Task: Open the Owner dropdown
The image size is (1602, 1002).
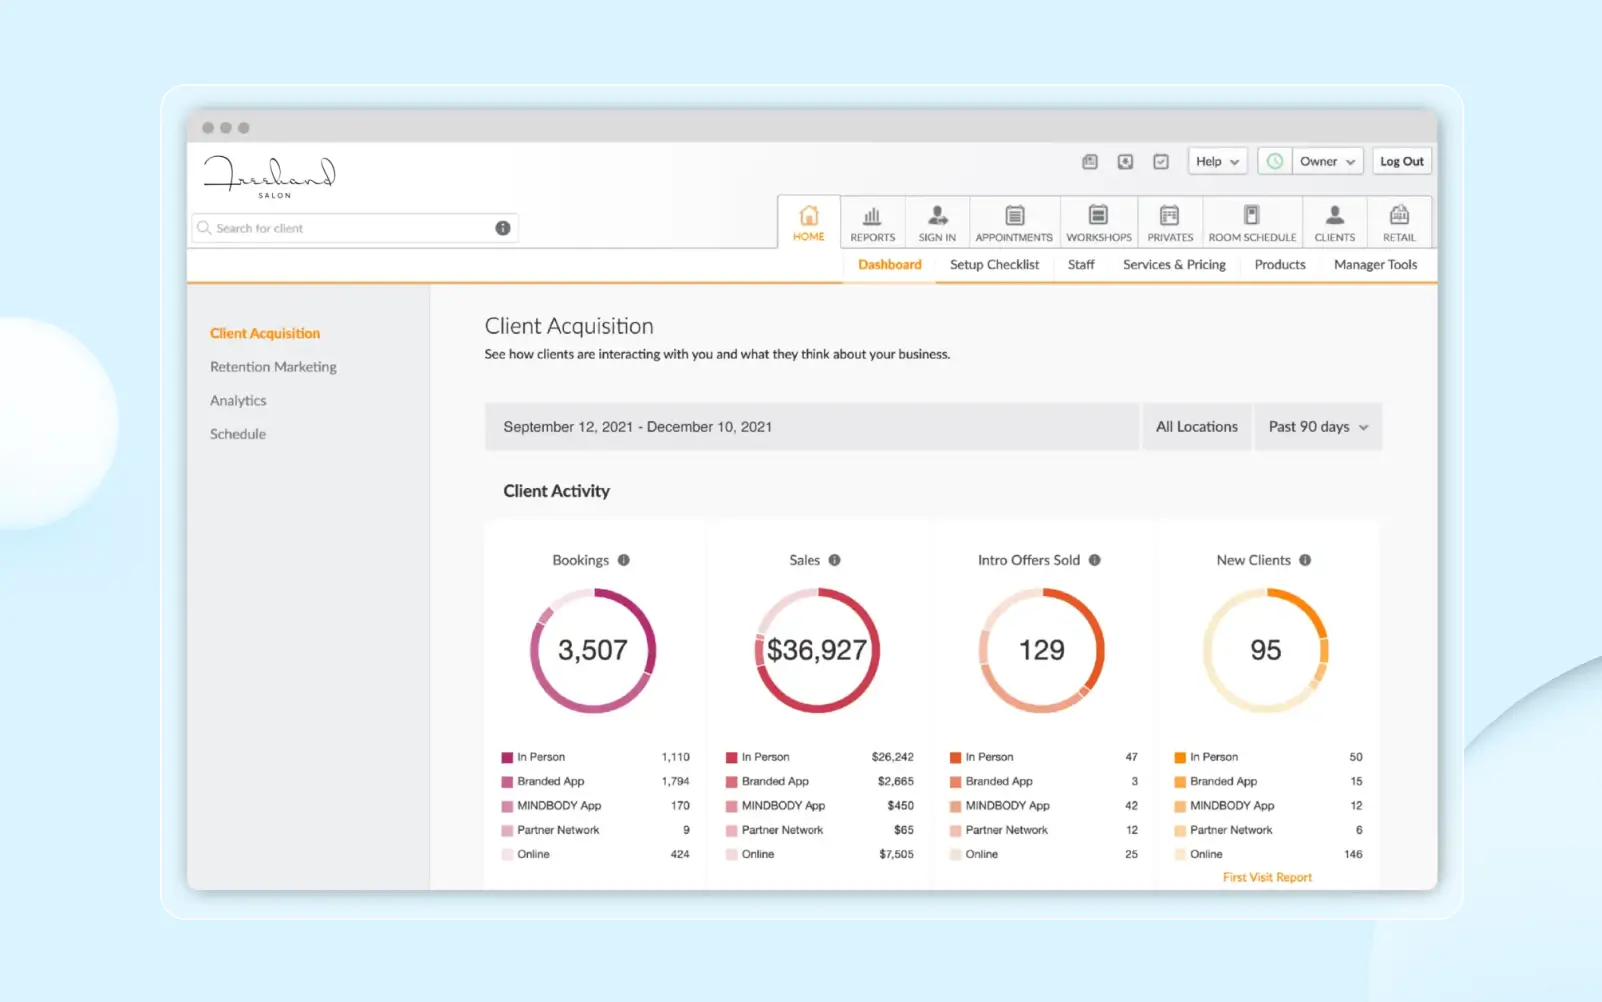Action: point(1327,161)
